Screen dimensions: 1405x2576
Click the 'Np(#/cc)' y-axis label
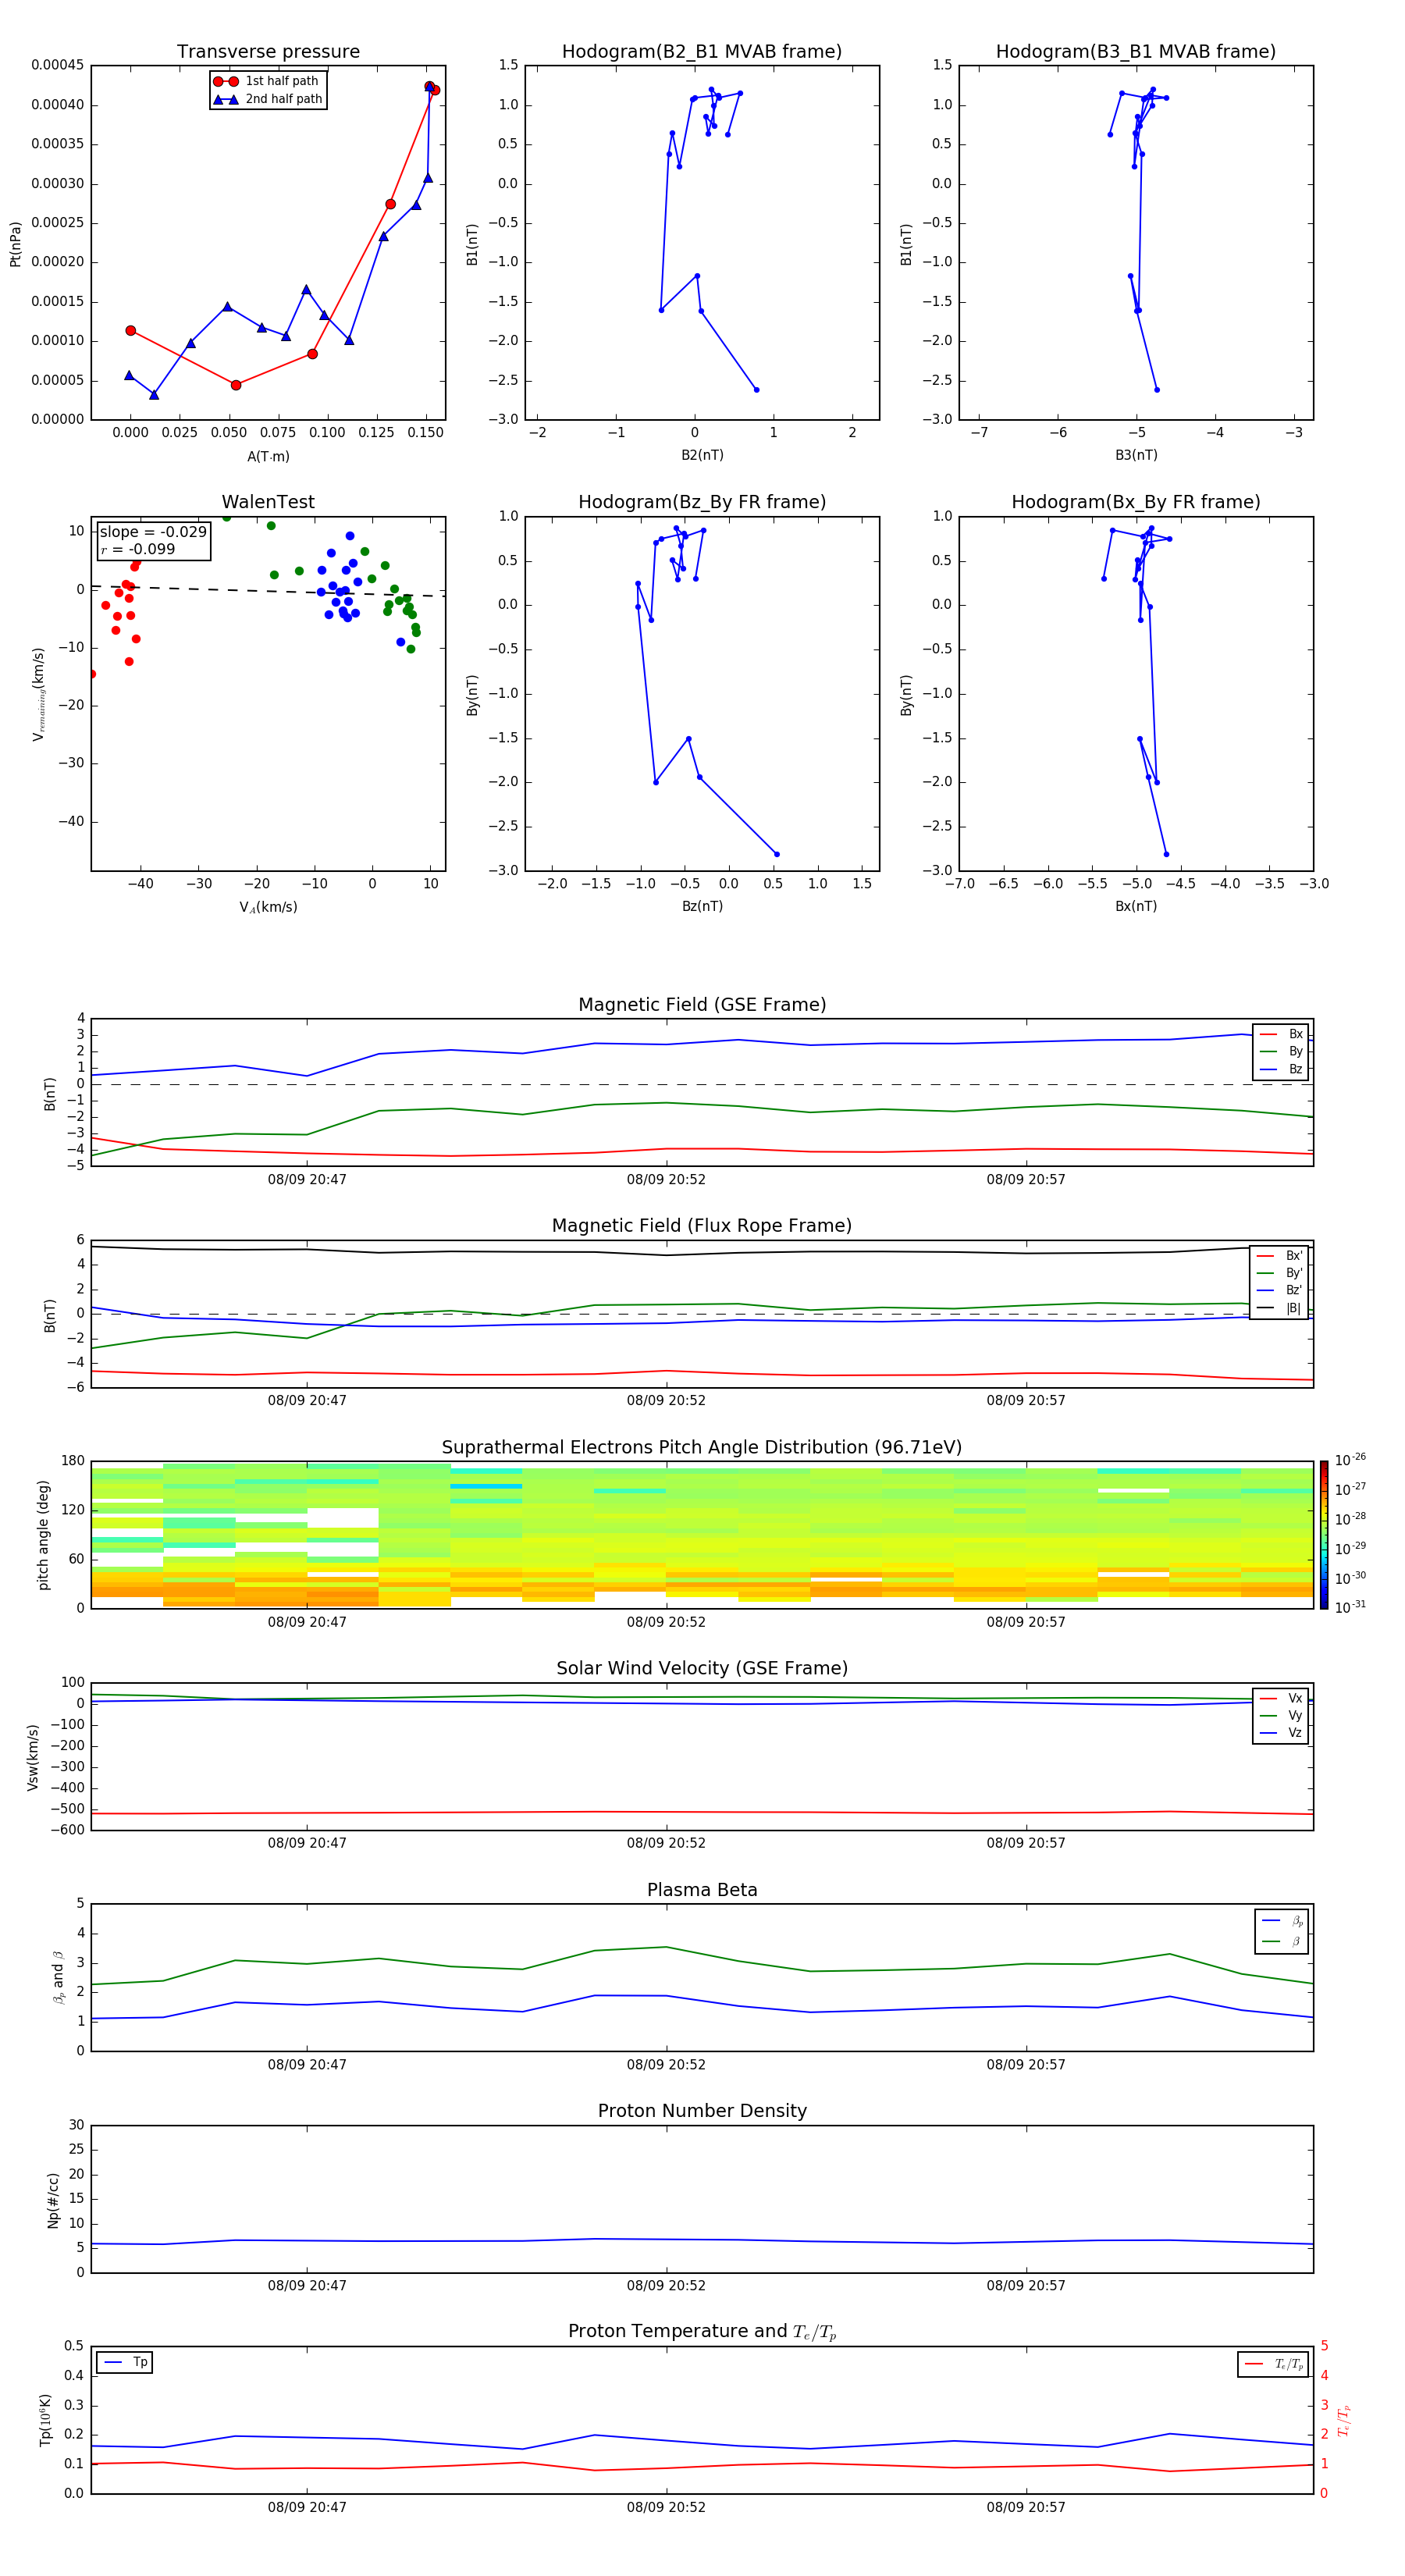point(53,2199)
